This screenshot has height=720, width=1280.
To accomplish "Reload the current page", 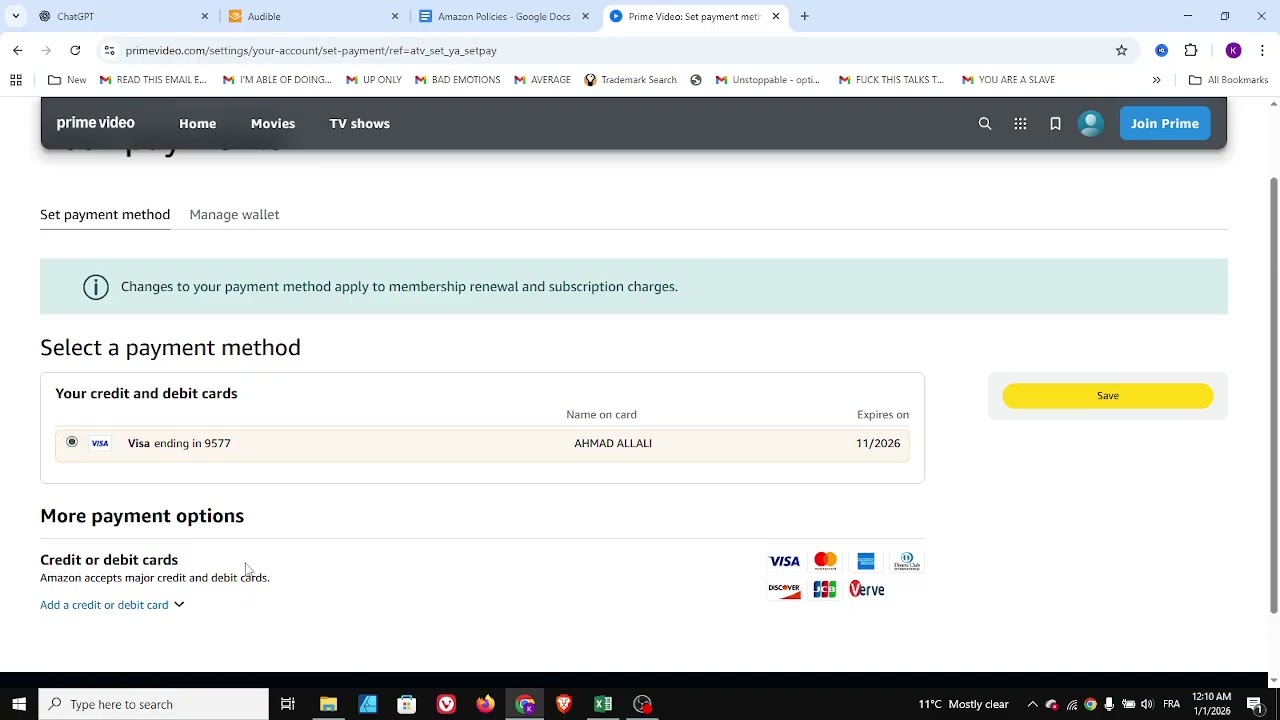I will pos(75,50).
